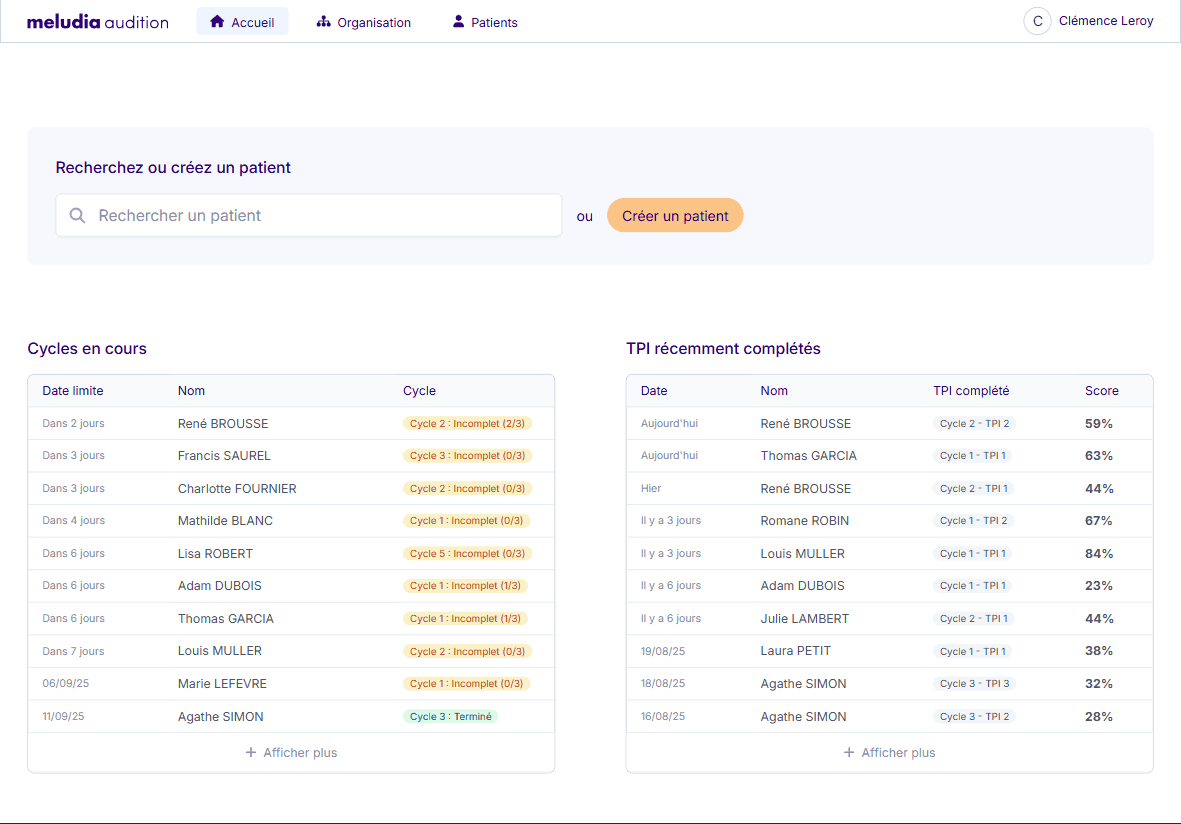Click plus icon under Cycles en cours
1181x824 pixels.
tap(251, 753)
